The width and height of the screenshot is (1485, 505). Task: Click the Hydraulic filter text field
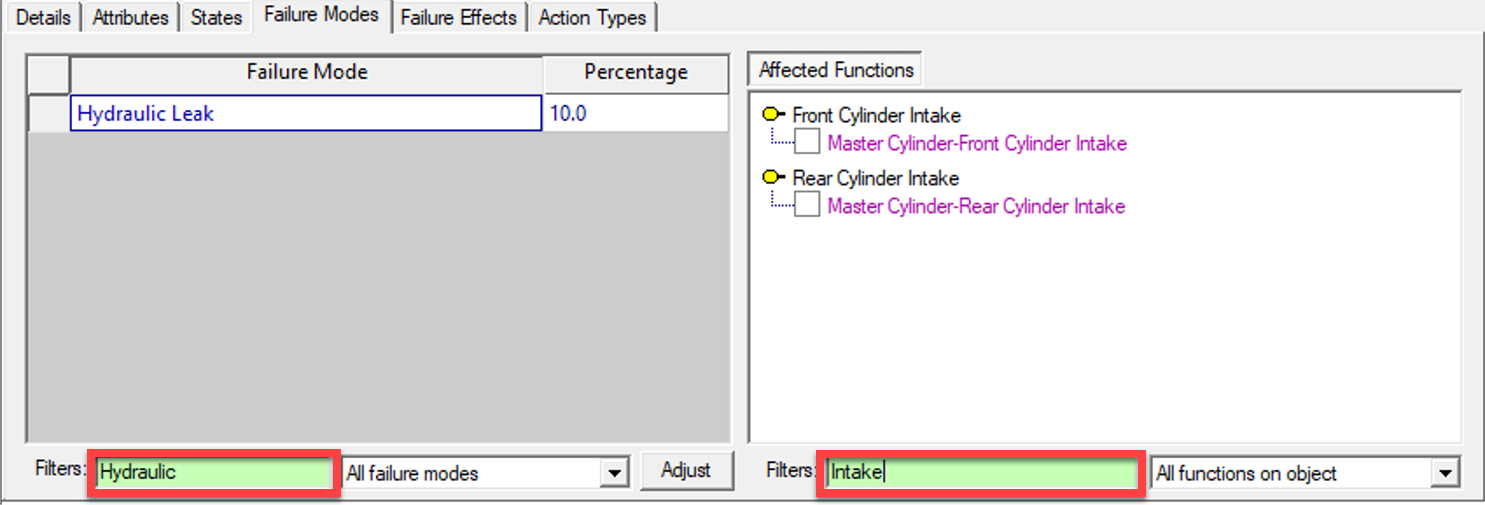[x=214, y=472]
